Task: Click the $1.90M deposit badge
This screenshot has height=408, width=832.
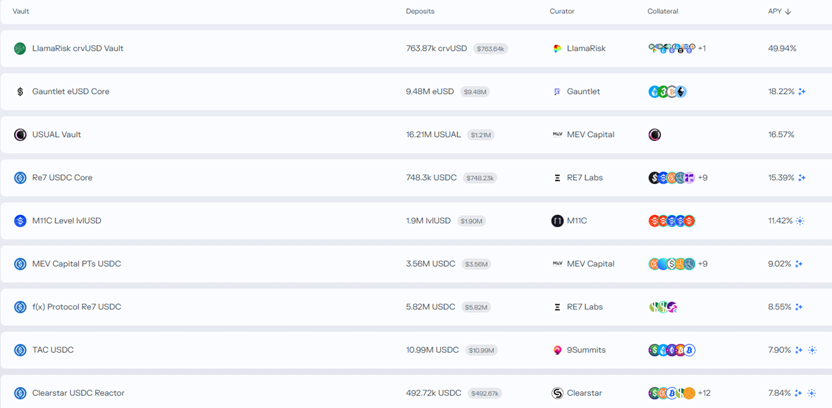Action: point(471,221)
